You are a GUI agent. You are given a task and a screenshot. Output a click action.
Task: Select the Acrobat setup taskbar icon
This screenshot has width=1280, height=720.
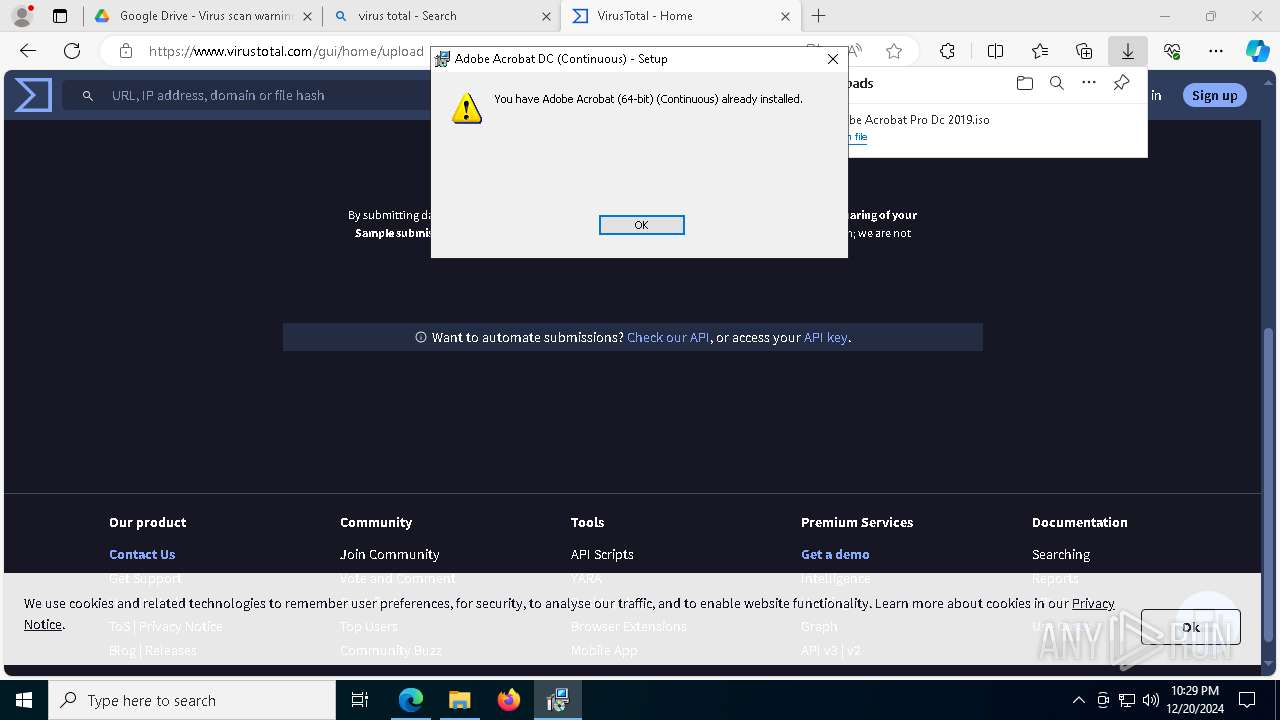[558, 700]
